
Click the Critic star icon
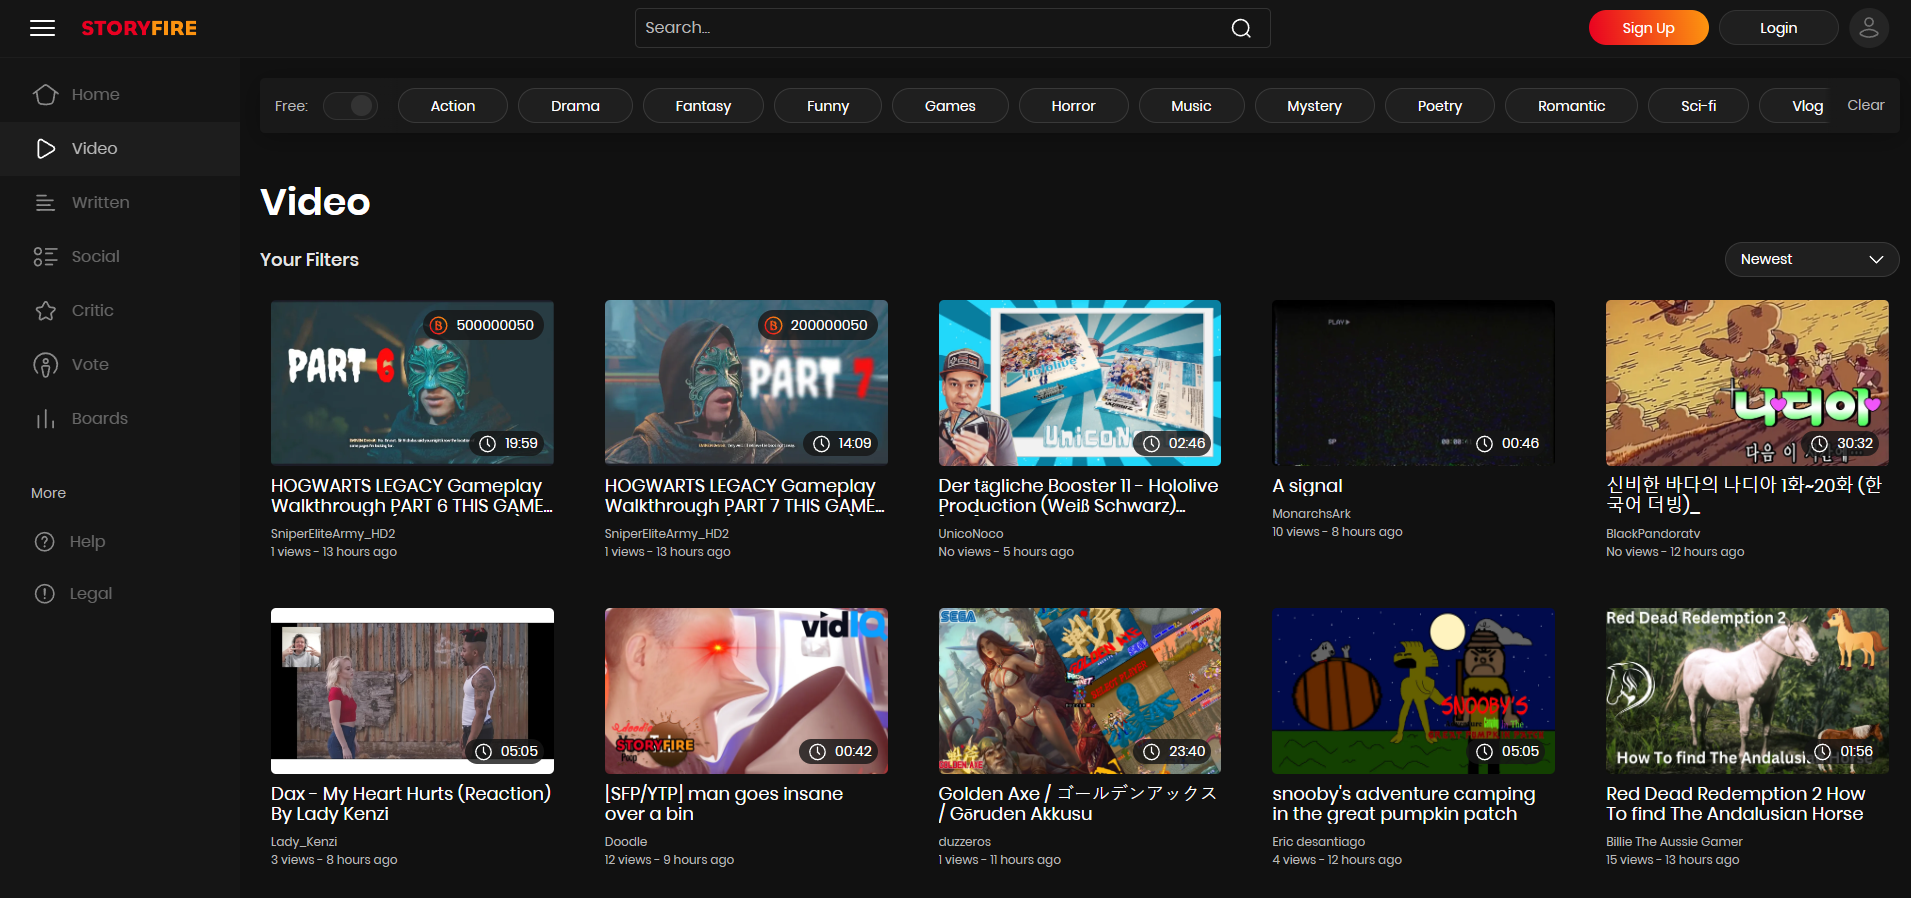[46, 311]
